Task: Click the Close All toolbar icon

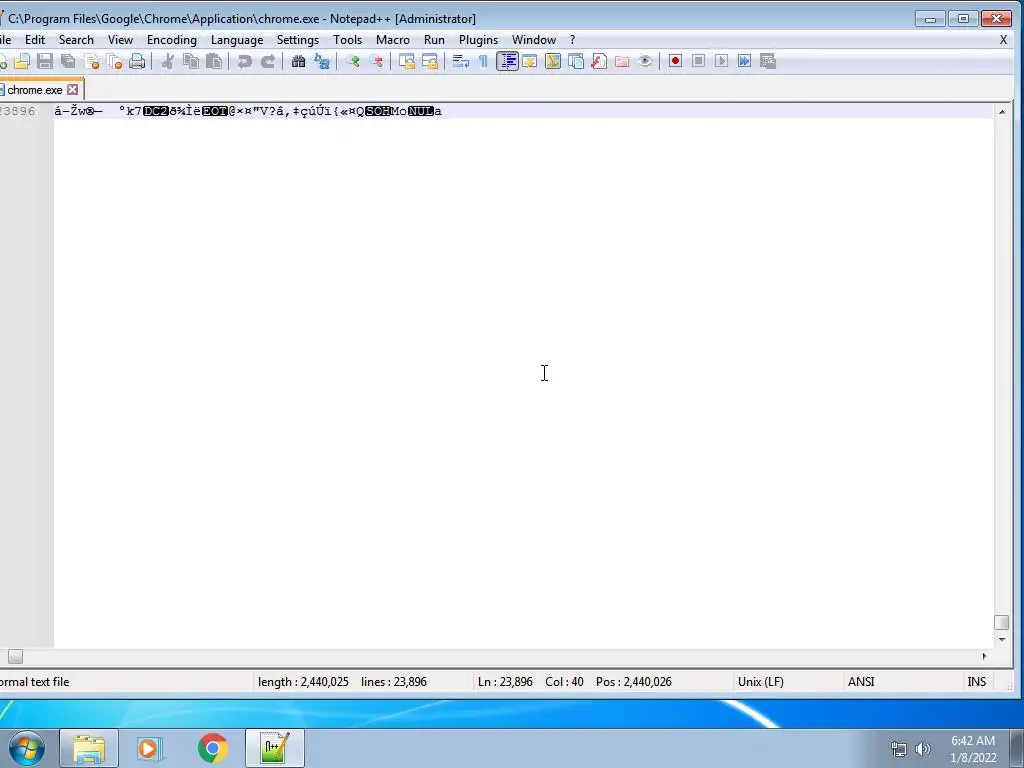Action: (x=114, y=61)
